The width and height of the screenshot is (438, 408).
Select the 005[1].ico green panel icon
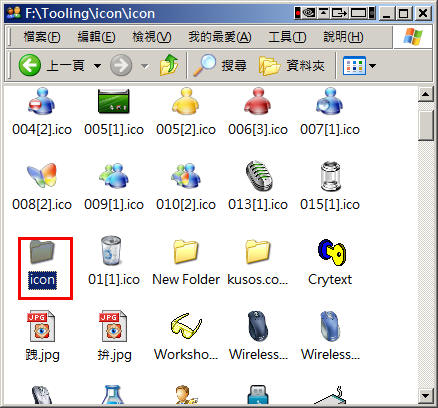[x=114, y=101]
